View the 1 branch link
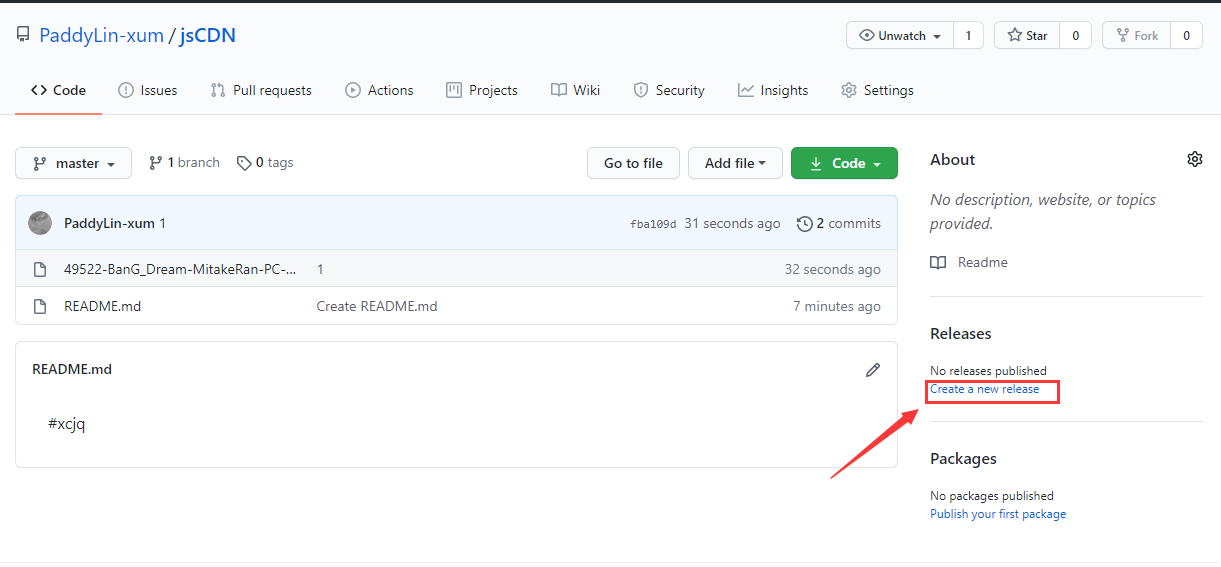1221x567 pixels. [x=184, y=162]
